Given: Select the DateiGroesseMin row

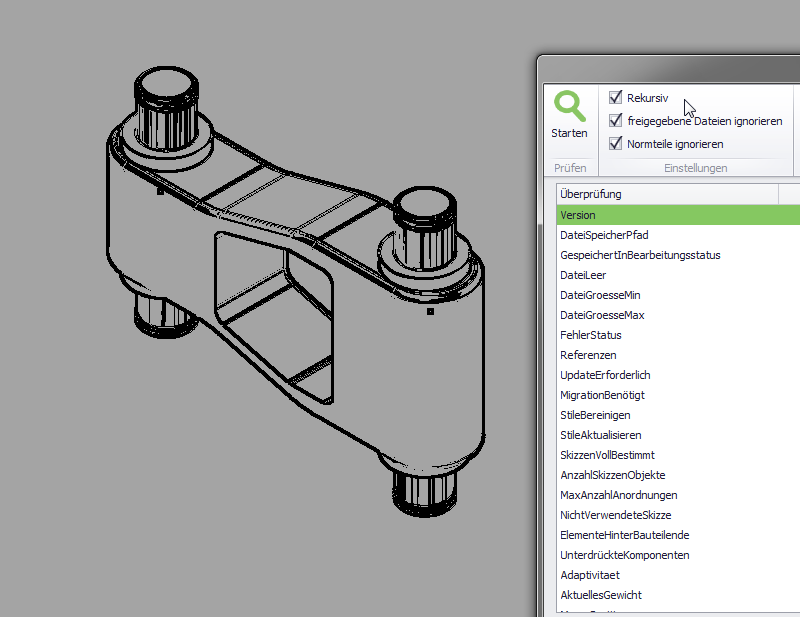Looking at the screenshot, I should (x=678, y=295).
